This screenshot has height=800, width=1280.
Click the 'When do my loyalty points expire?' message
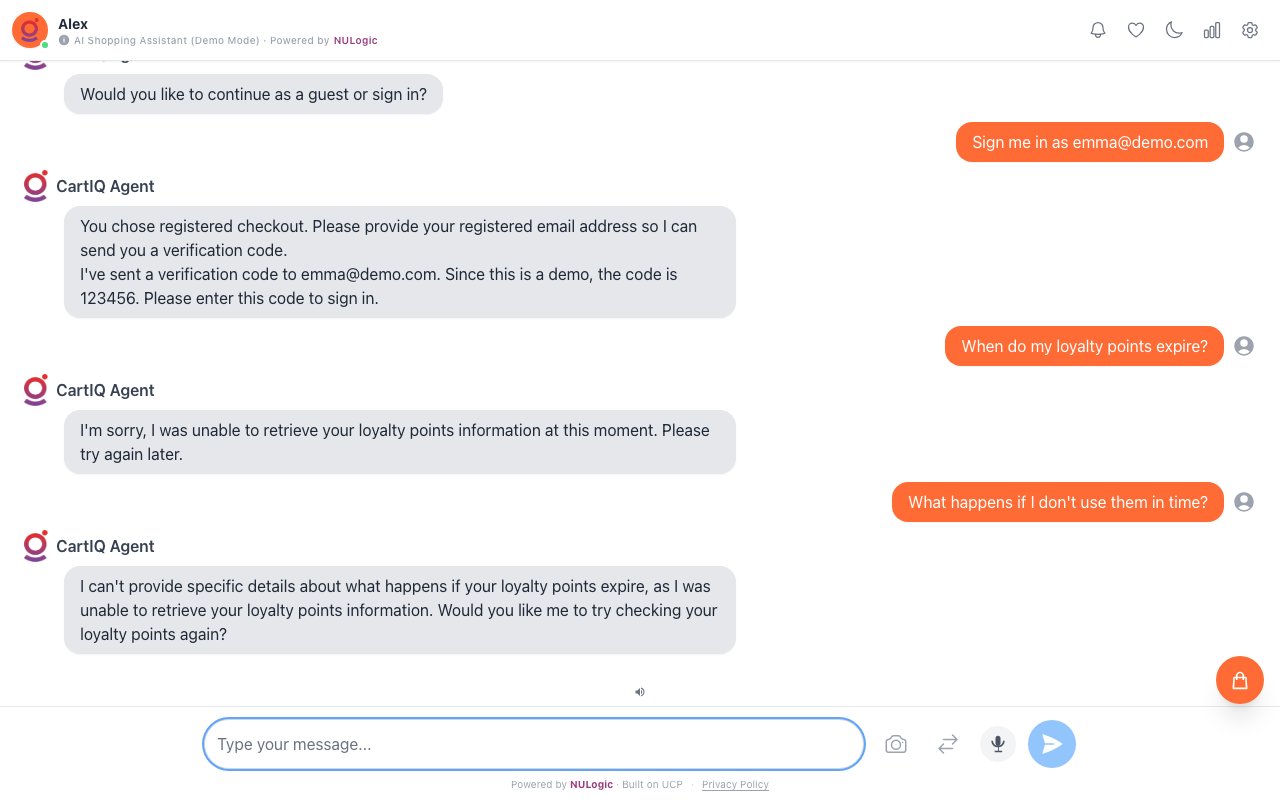[x=1084, y=346]
